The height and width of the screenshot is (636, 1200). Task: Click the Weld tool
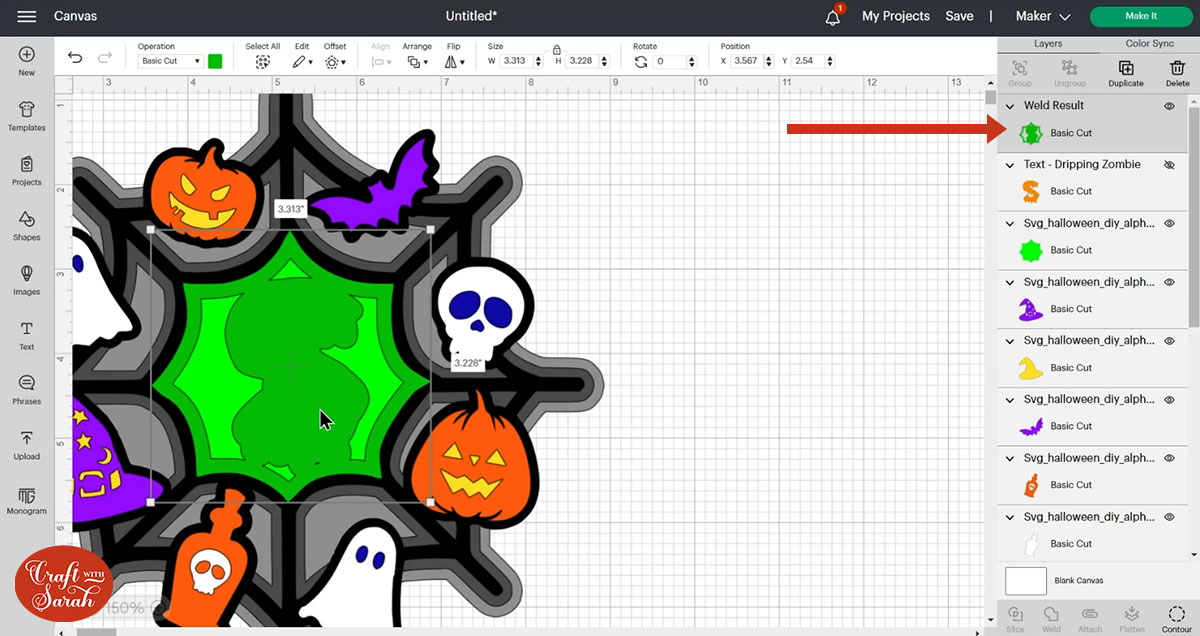tap(1052, 619)
